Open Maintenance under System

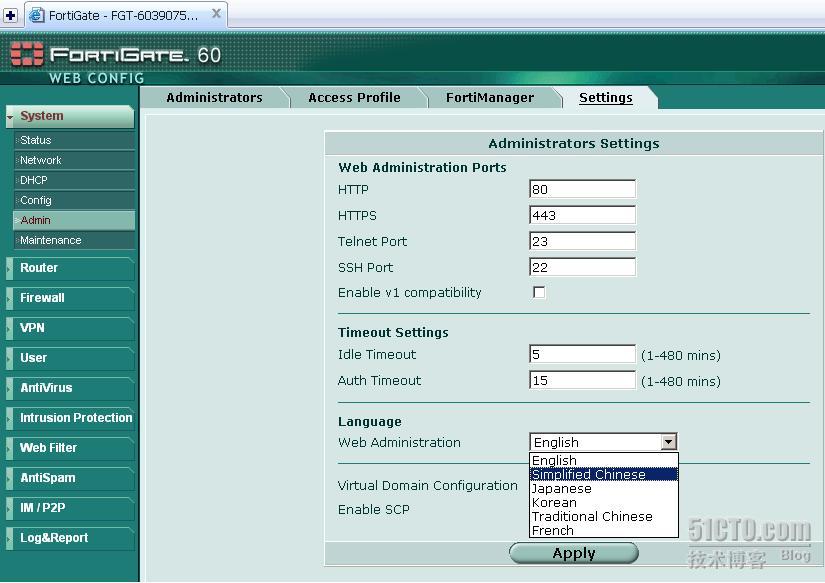point(74,240)
